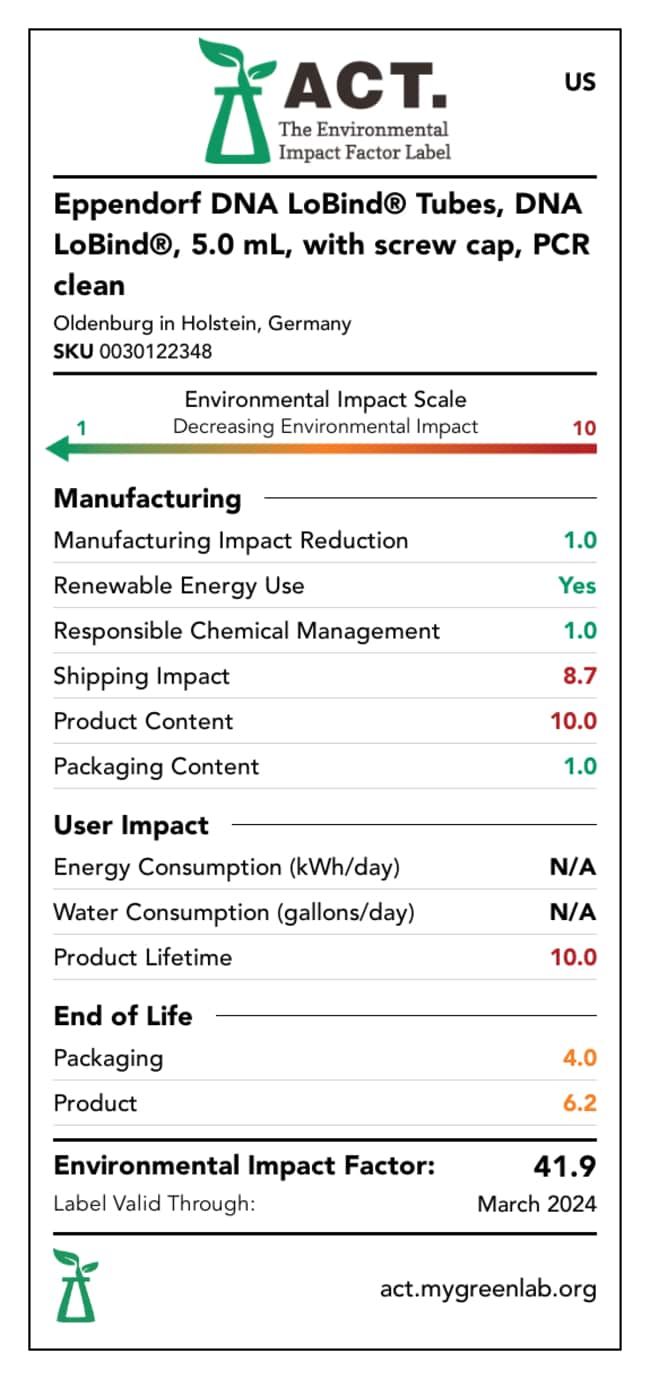Click the US region label
The height and width of the screenshot is (1379, 650).
[580, 82]
